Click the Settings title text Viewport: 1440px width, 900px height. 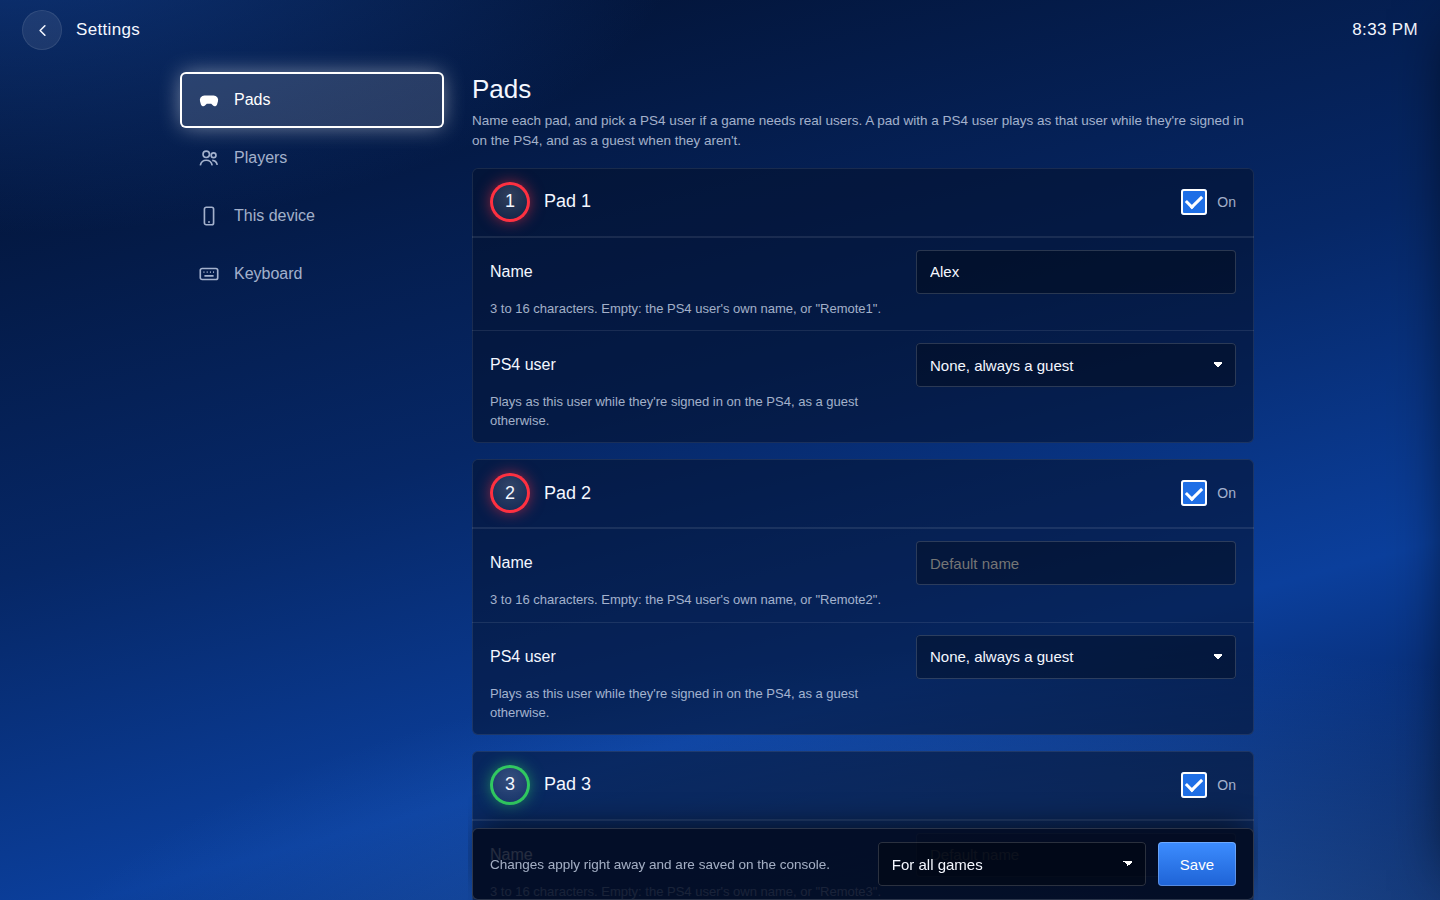point(108,30)
